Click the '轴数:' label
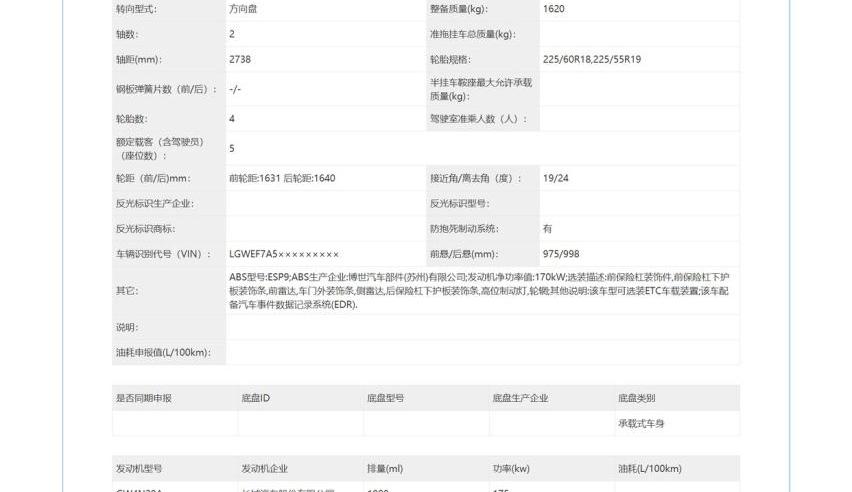 pyautogui.click(x=127, y=34)
